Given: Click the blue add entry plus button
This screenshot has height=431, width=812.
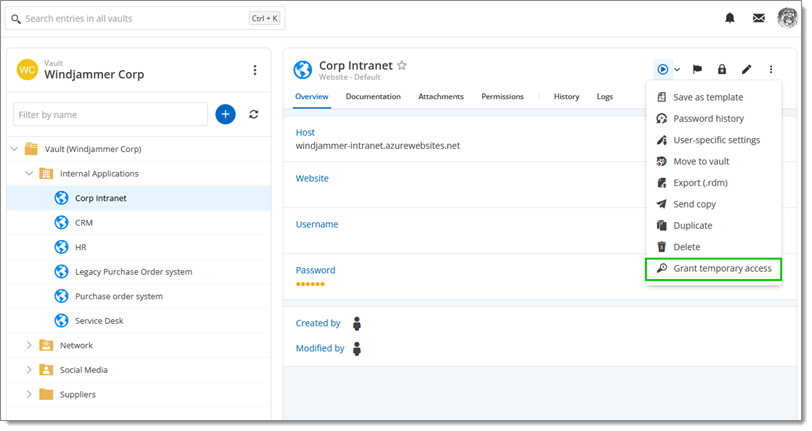Looking at the screenshot, I should [x=225, y=114].
